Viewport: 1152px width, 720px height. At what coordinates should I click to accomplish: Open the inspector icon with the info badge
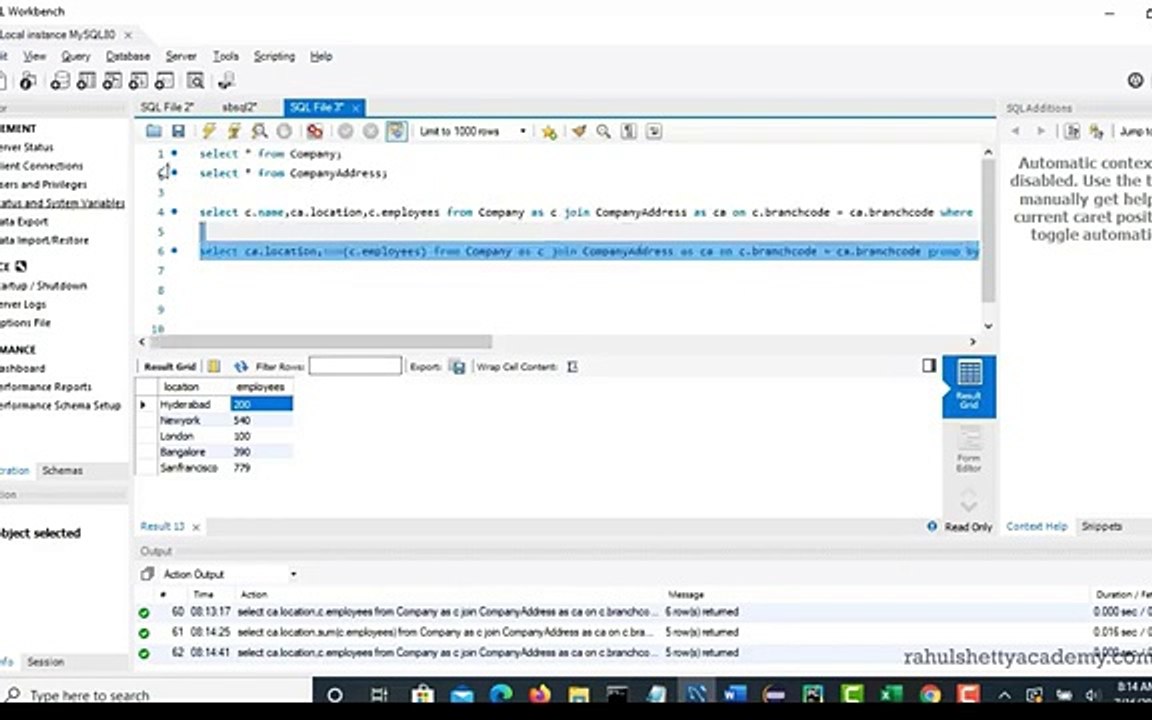(x=28, y=81)
